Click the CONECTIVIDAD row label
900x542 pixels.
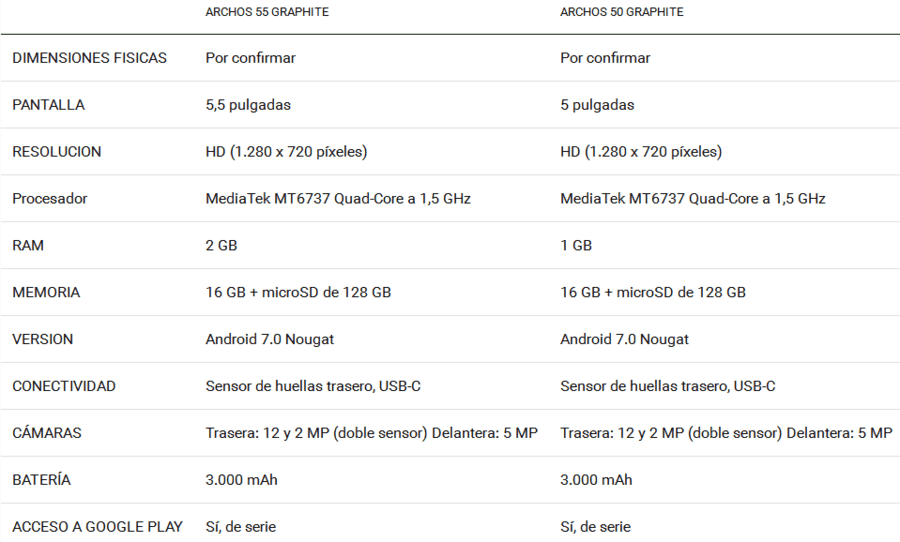pos(64,386)
